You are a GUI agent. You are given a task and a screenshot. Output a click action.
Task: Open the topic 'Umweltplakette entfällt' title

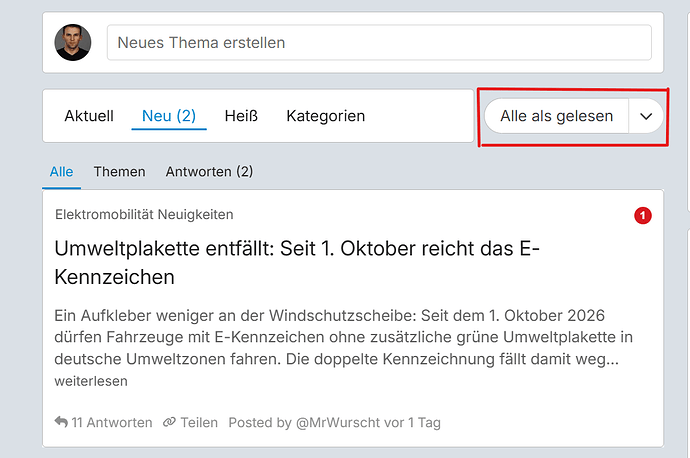click(x=297, y=263)
